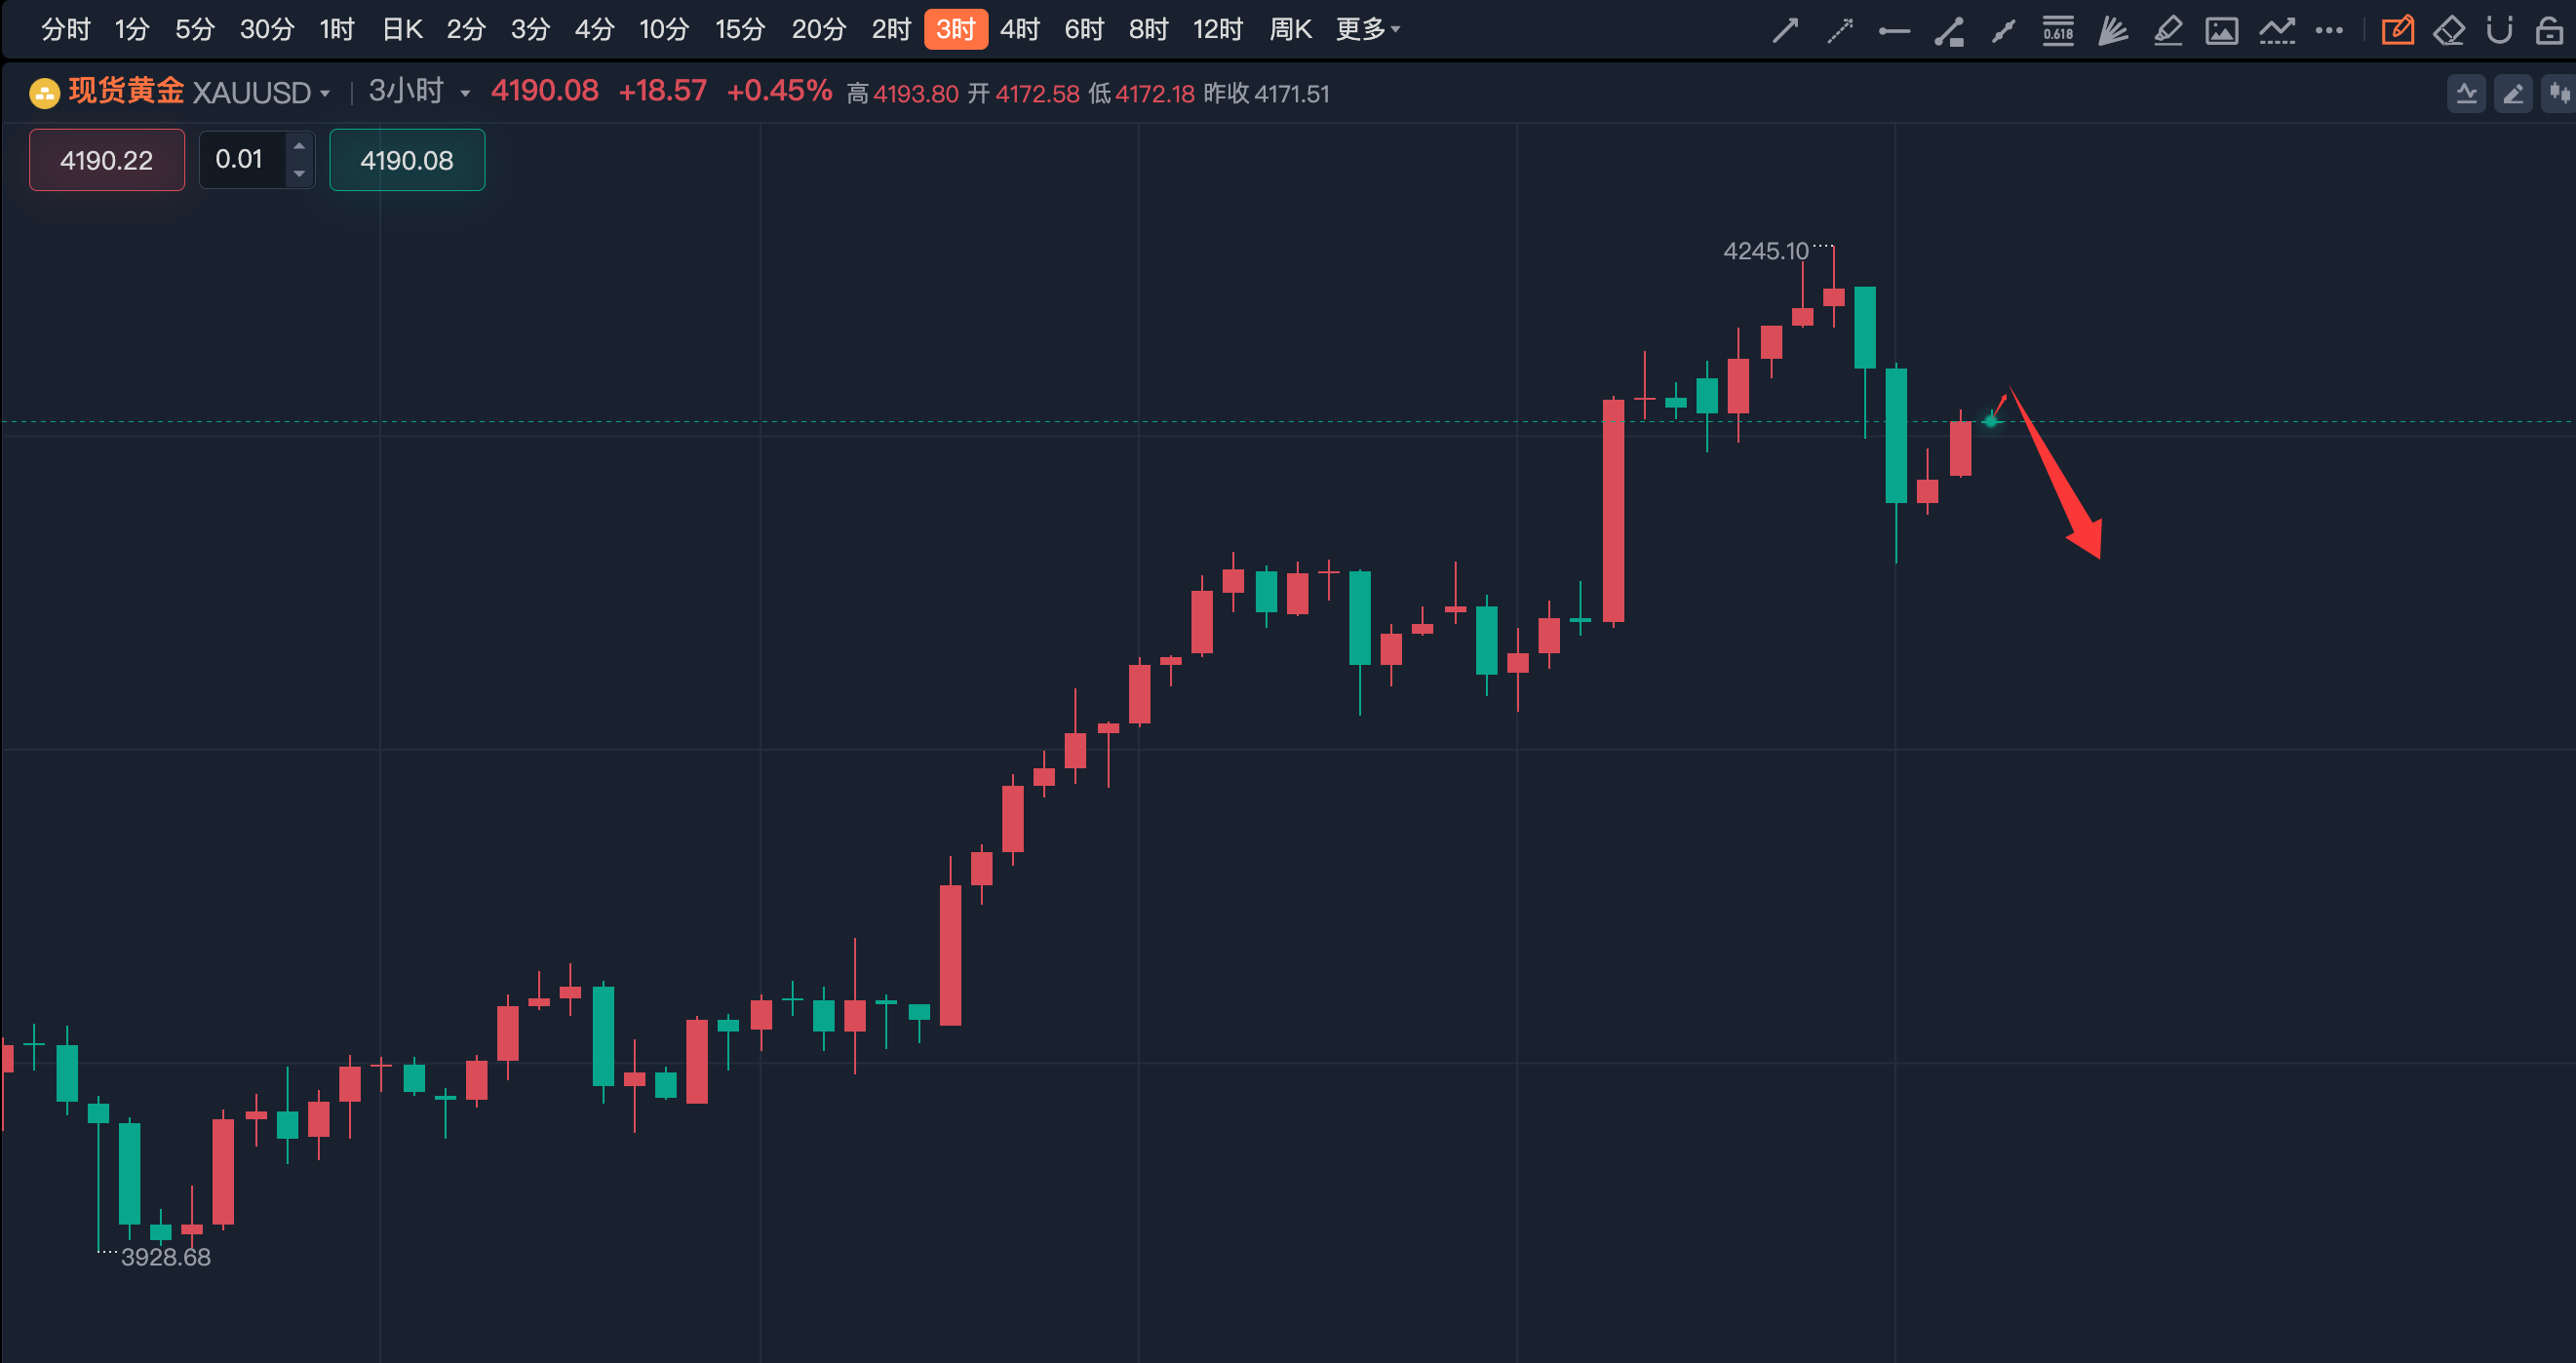Choose the Fibonacci 0.618 retracement tool
Viewport: 2576px width, 1363px height.
click(x=2058, y=31)
